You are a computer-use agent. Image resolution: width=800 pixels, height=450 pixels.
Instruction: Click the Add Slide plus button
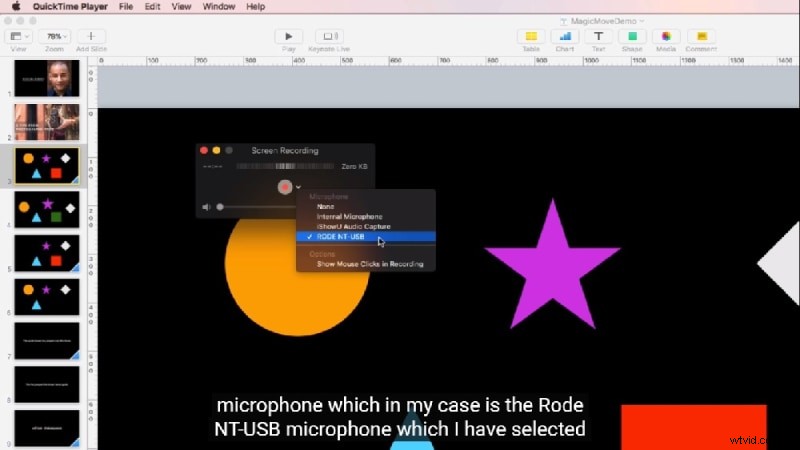click(x=91, y=36)
